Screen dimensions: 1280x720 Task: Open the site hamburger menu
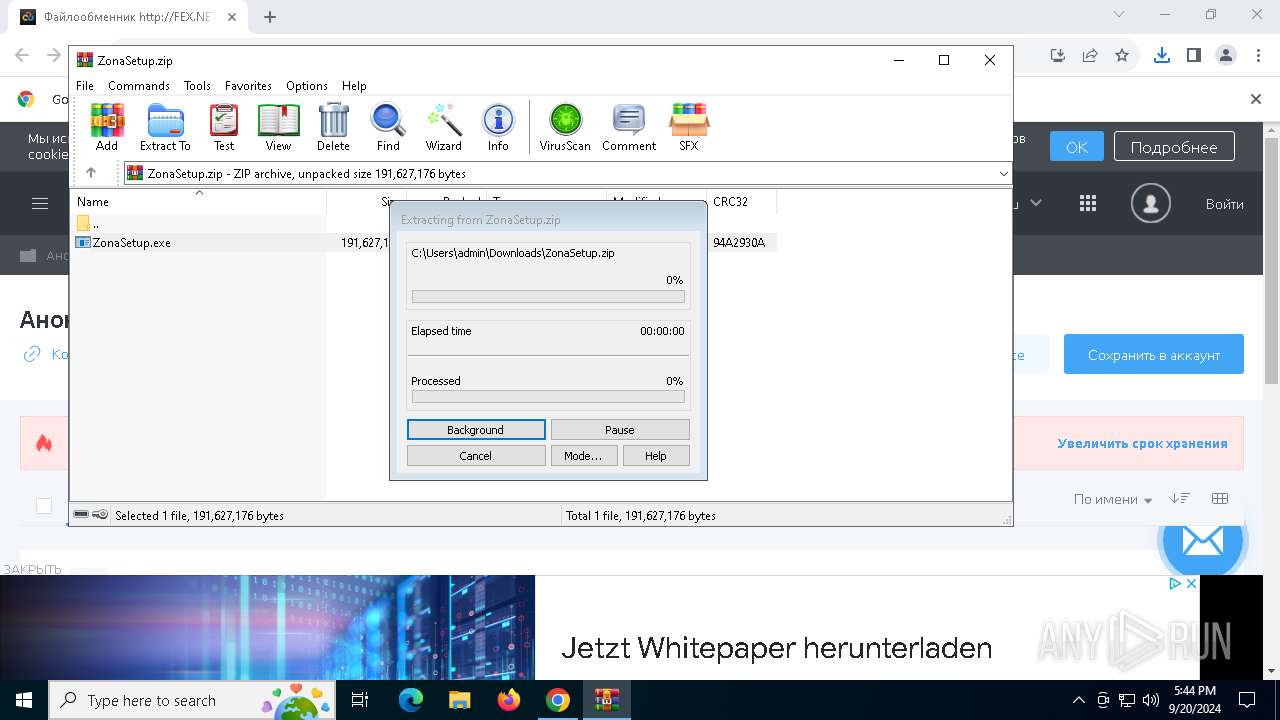(x=40, y=204)
